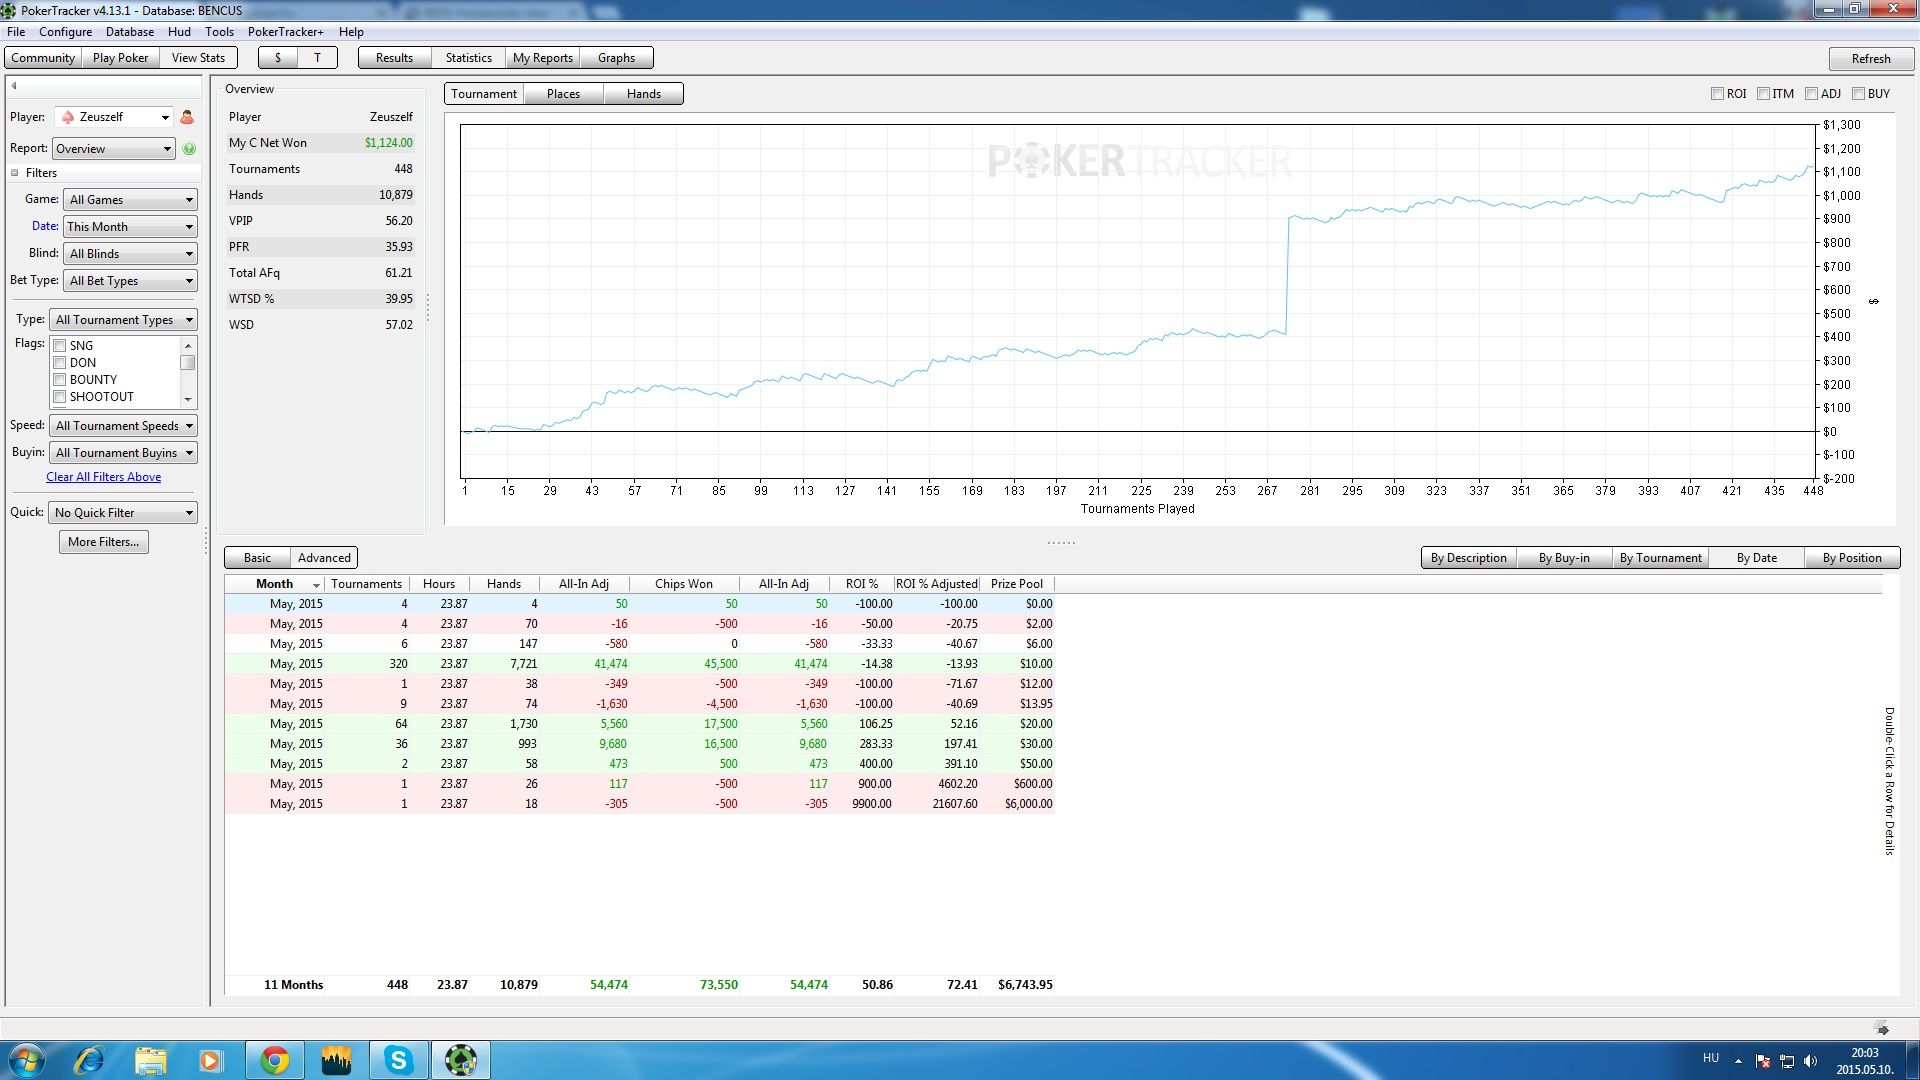
Task: Open the Hud menu
Action: pyautogui.click(x=179, y=32)
